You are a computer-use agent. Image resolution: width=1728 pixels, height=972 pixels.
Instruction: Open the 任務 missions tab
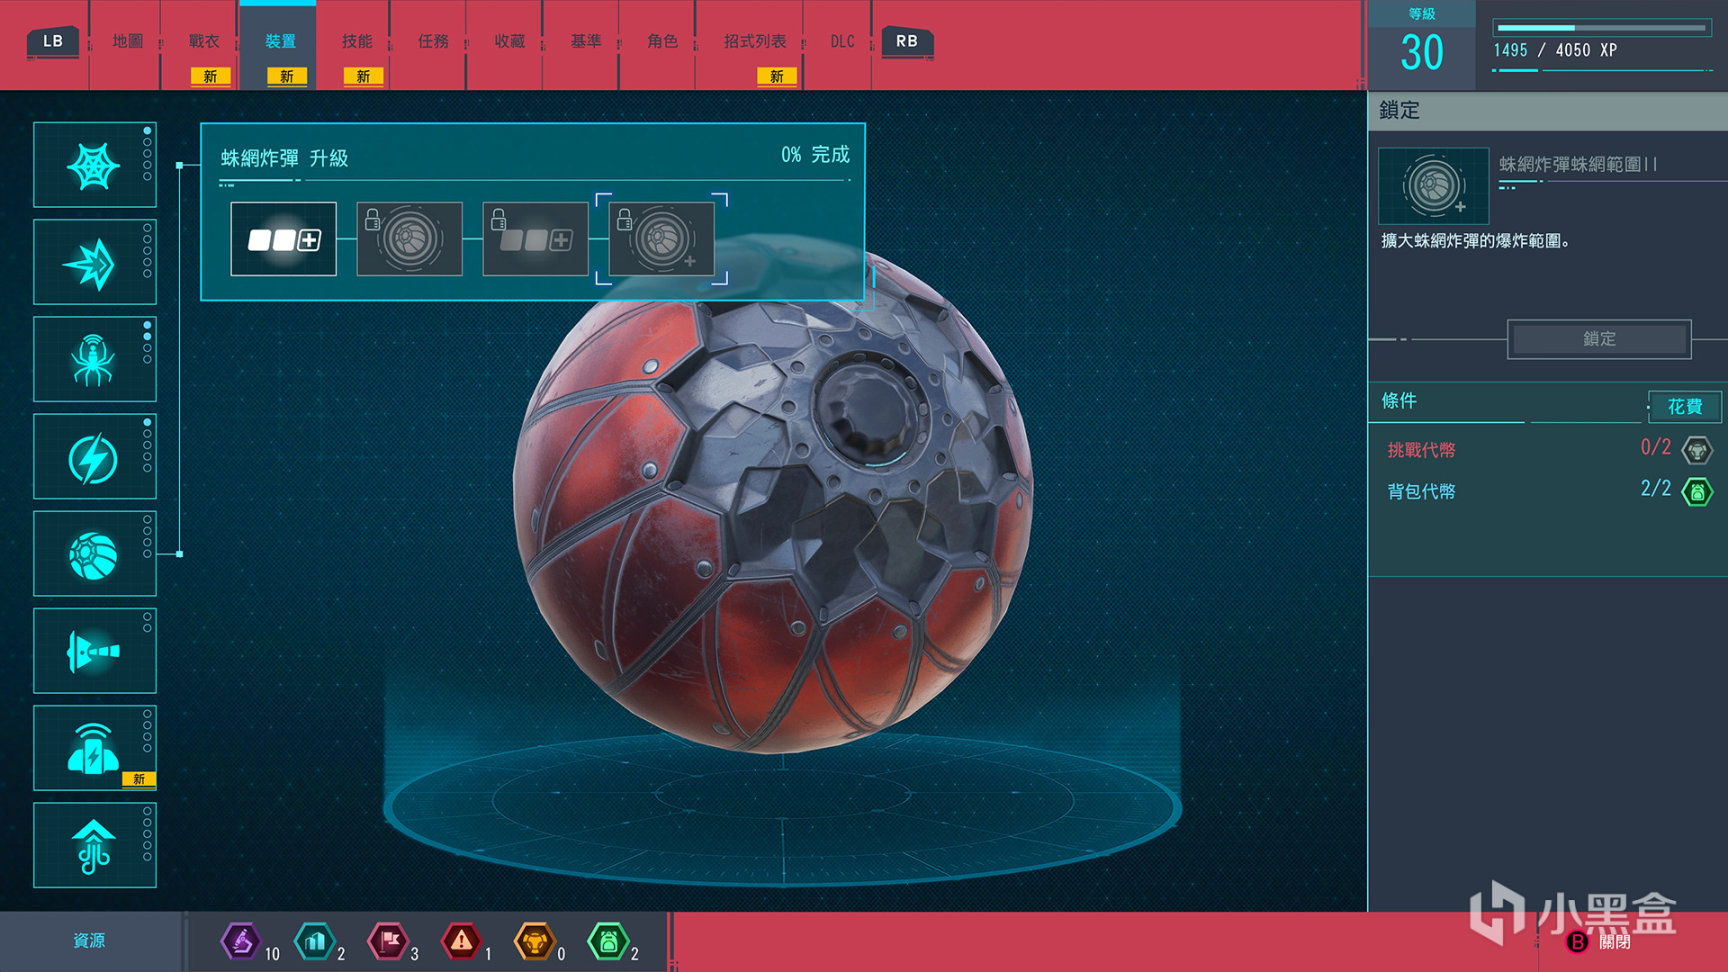tap(433, 41)
